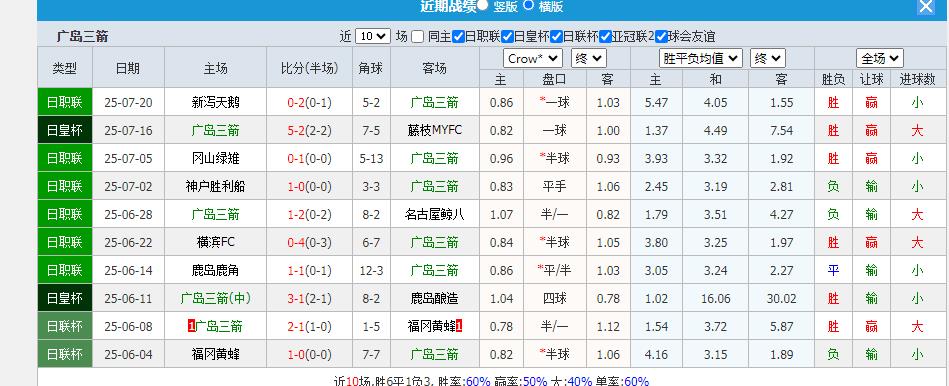Select the 横版 radio option

click(528, 5)
